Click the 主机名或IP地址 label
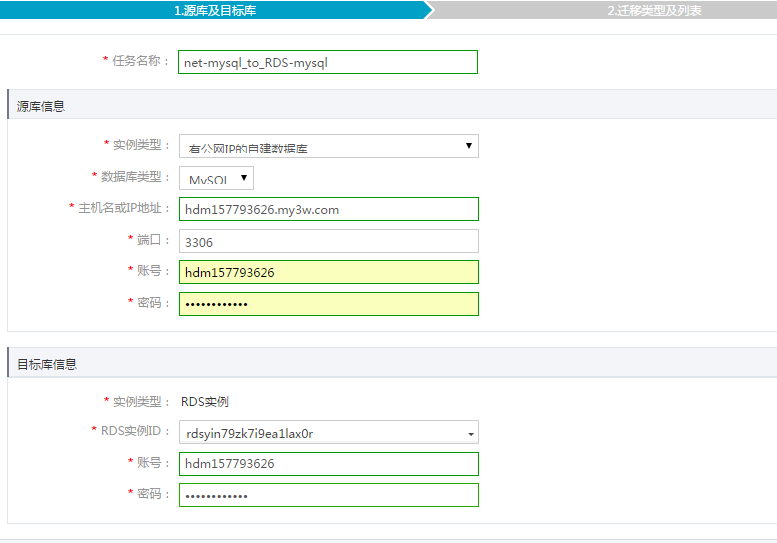 point(124,208)
